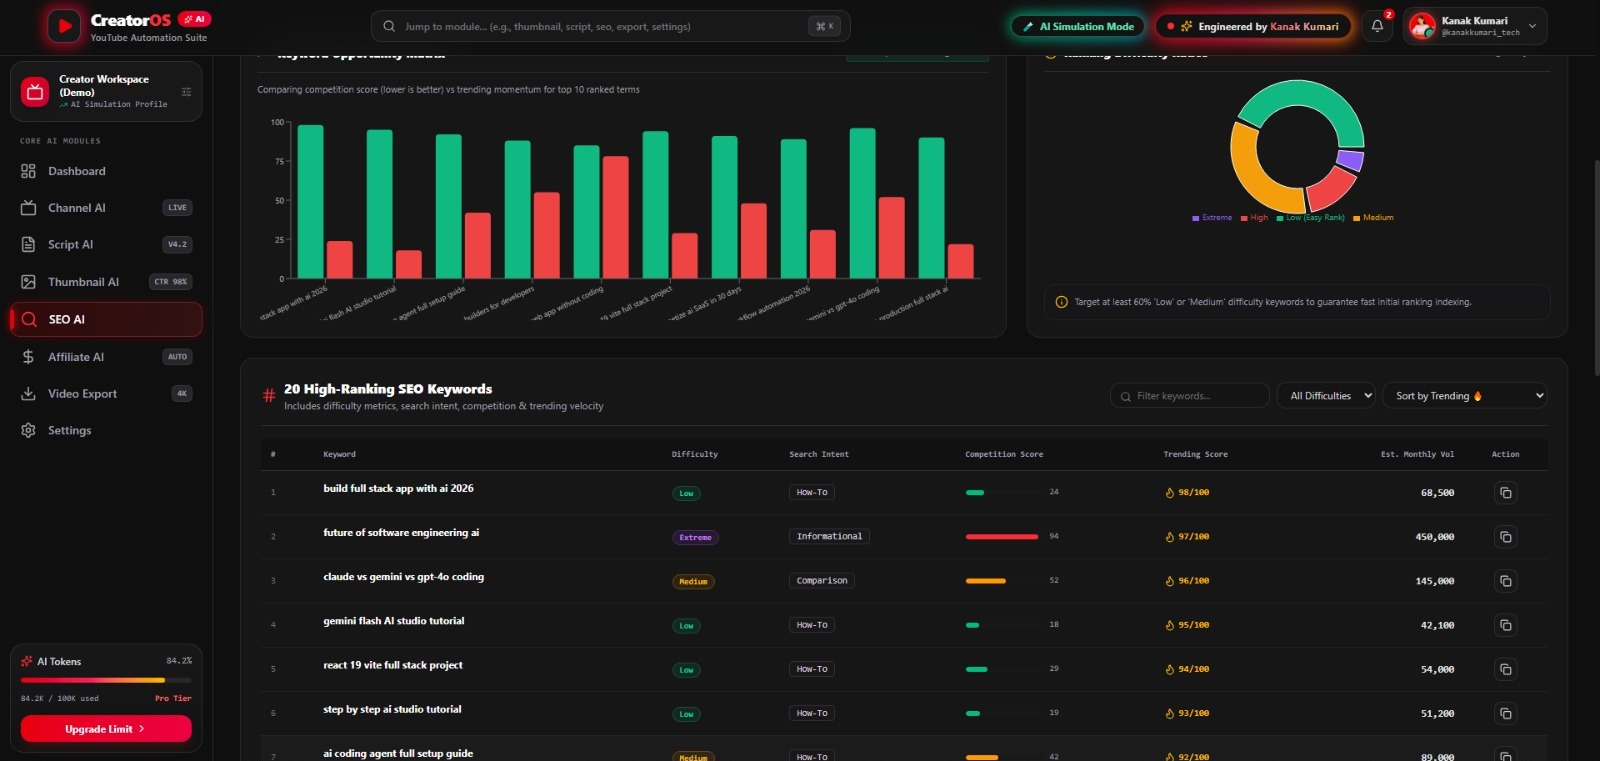Open workspace options icon beside Creator Workspace
Image resolution: width=1600 pixels, height=761 pixels.
tap(186, 92)
